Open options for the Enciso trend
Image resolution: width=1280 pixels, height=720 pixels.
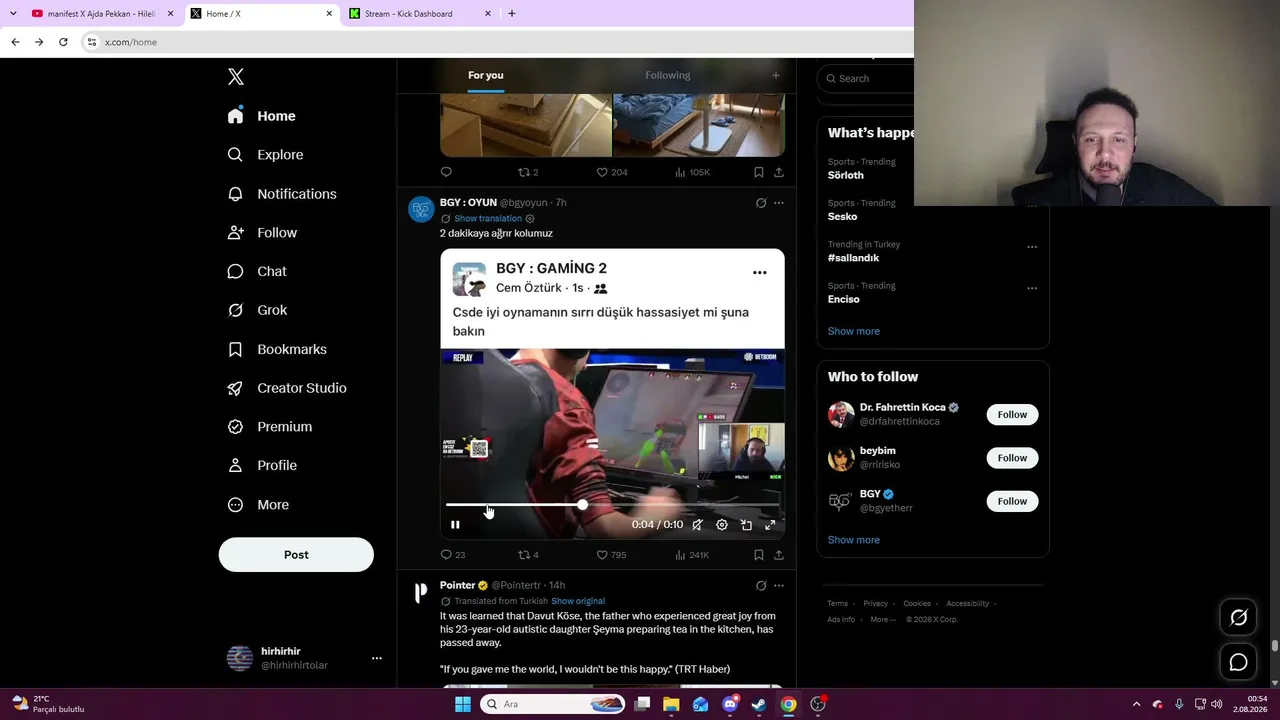pos(1032,288)
